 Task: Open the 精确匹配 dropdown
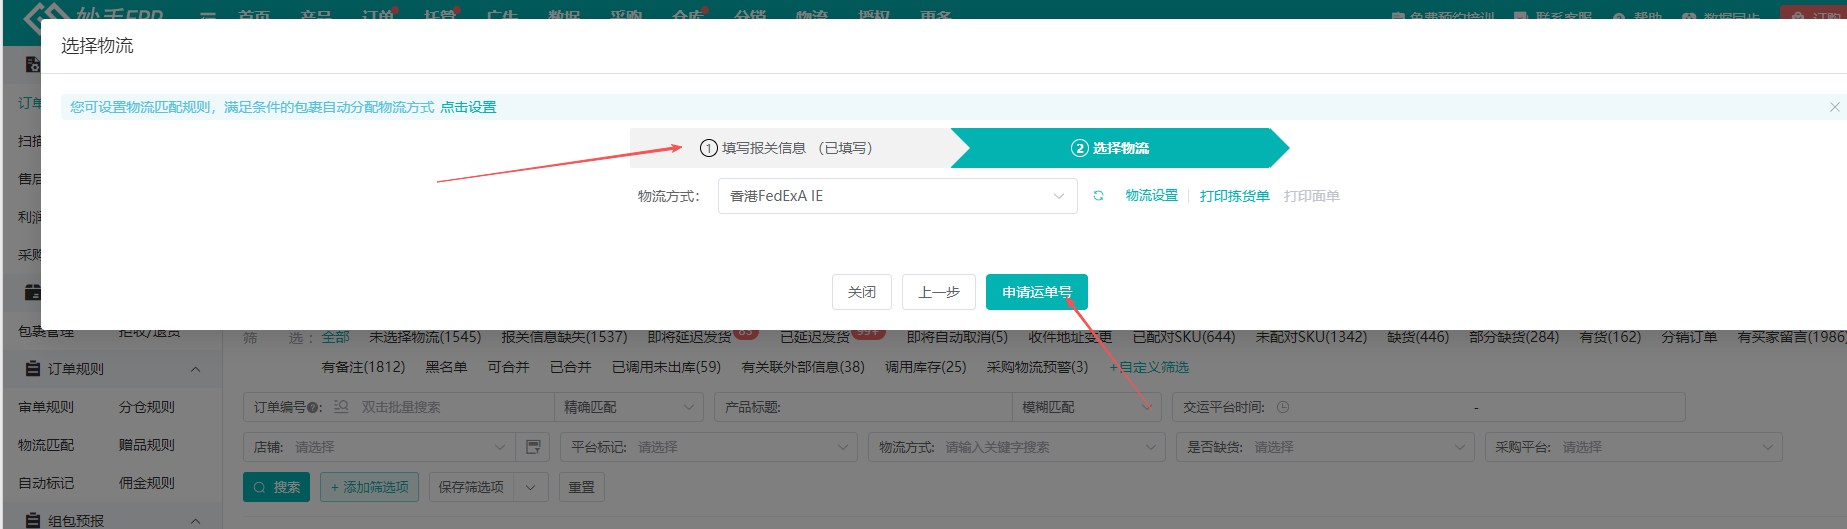pyautogui.click(x=629, y=407)
